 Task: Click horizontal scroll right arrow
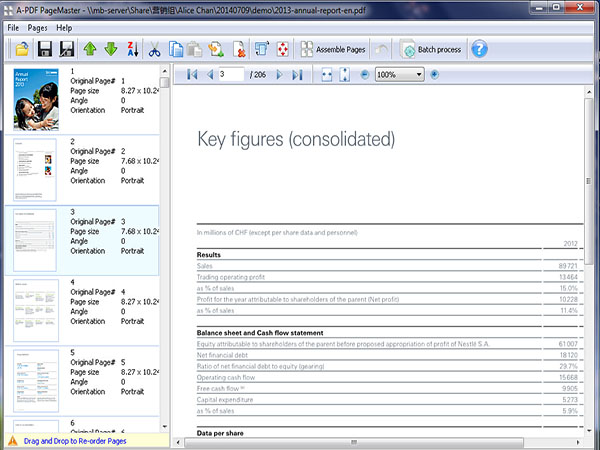(578, 442)
